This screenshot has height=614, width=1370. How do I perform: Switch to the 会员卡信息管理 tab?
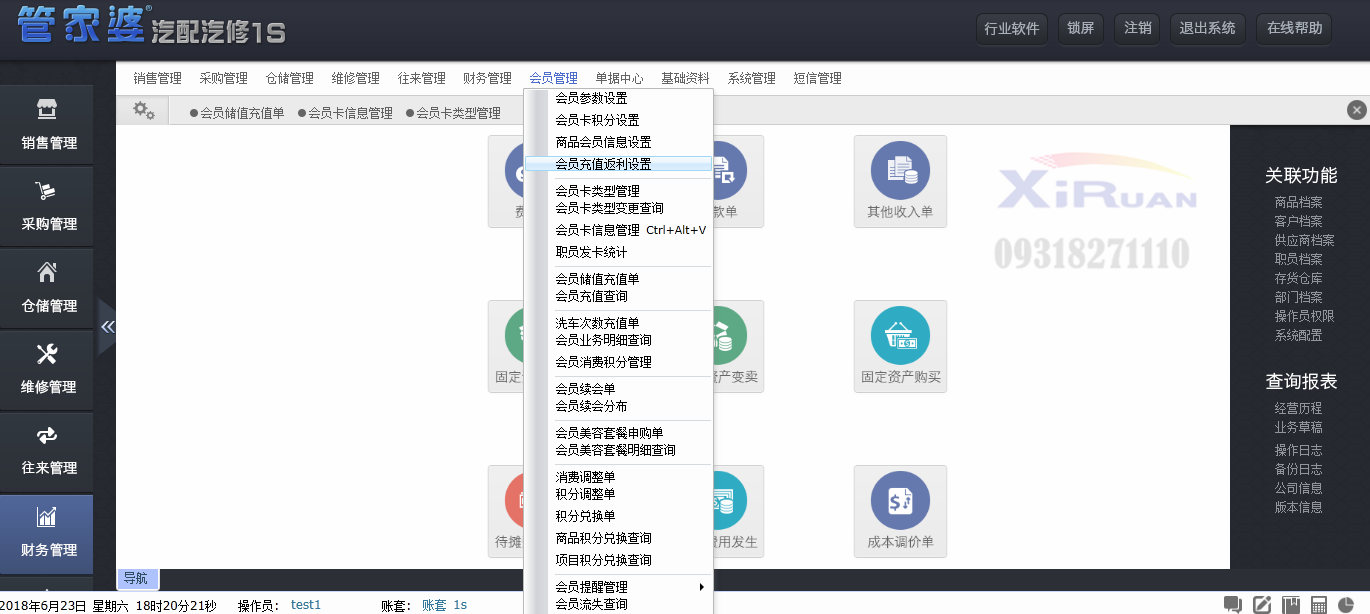tap(350, 113)
